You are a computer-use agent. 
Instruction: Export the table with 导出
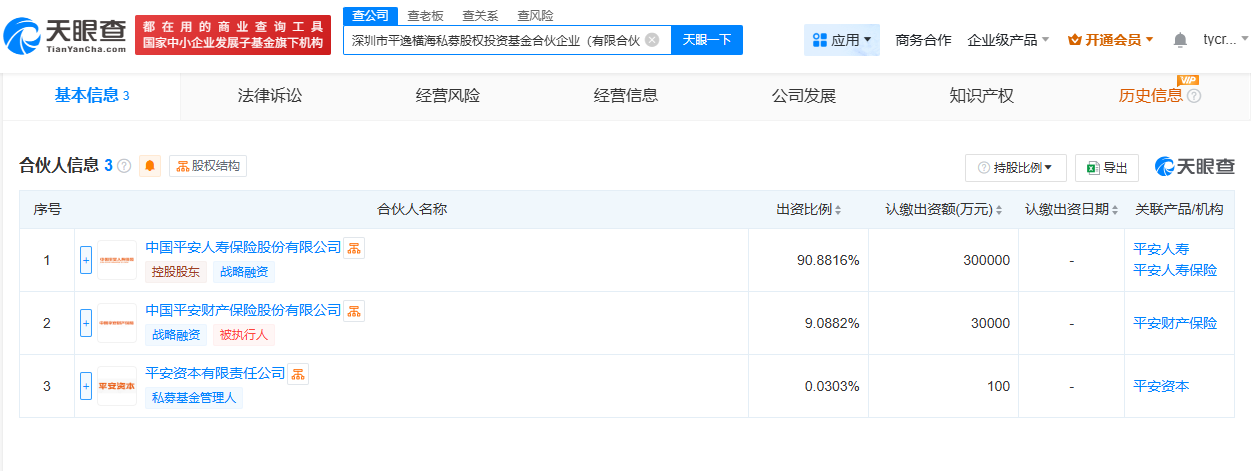click(1107, 167)
